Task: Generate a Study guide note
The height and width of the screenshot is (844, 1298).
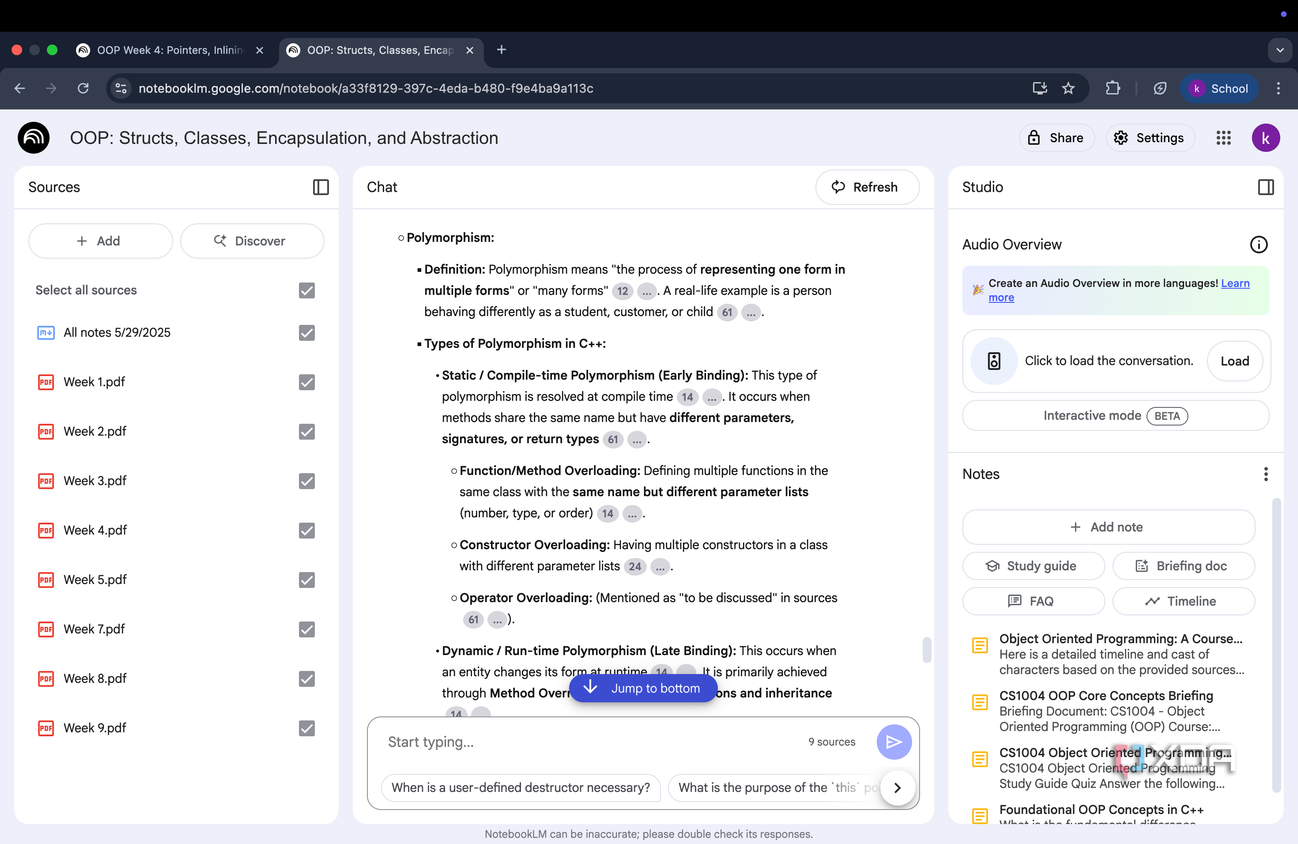Action: [1033, 566]
